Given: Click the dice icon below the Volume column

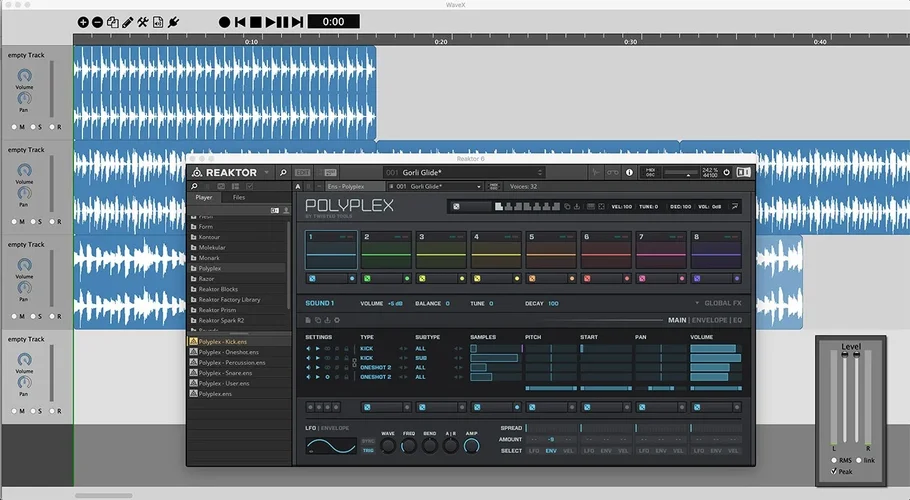Looking at the screenshot, I should 697,407.
